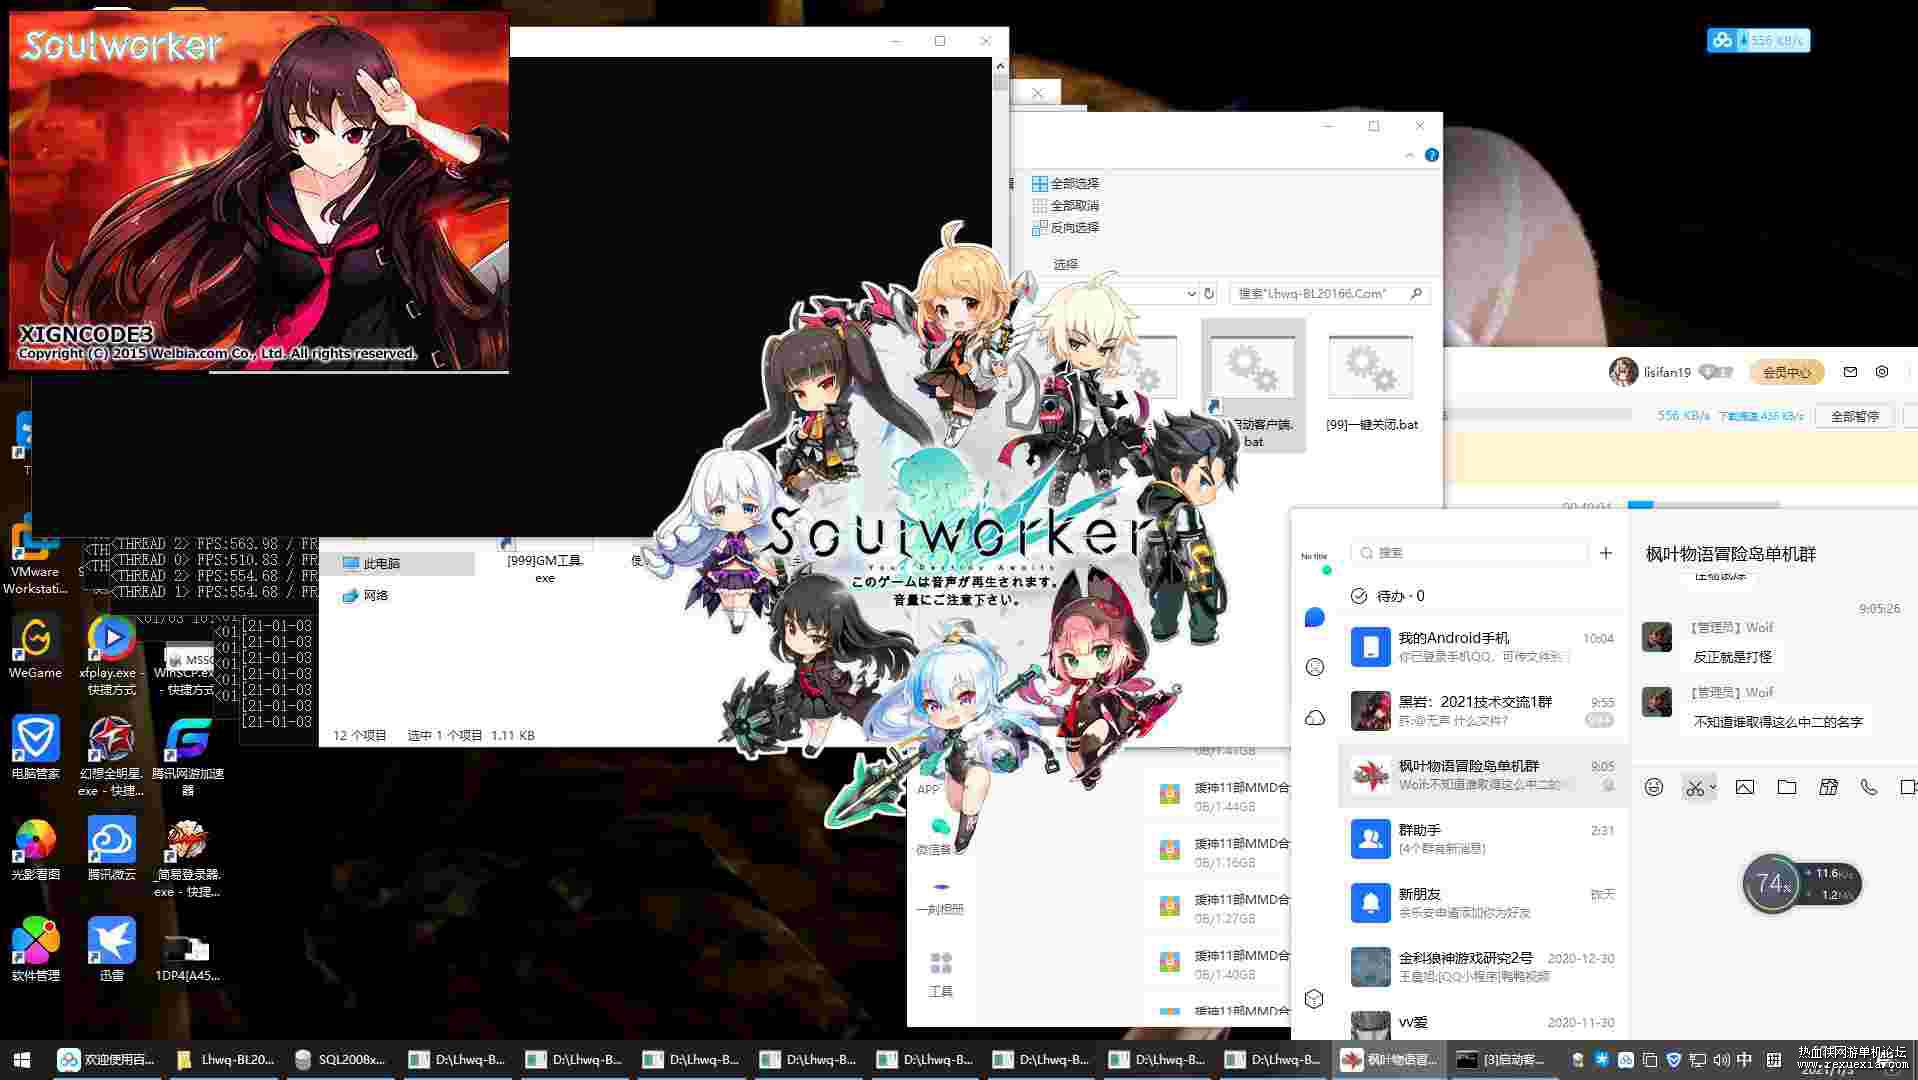Switch to the 欢迎使用百... taskbar item
The width and height of the screenshot is (1918, 1080).
tap(107, 1060)
